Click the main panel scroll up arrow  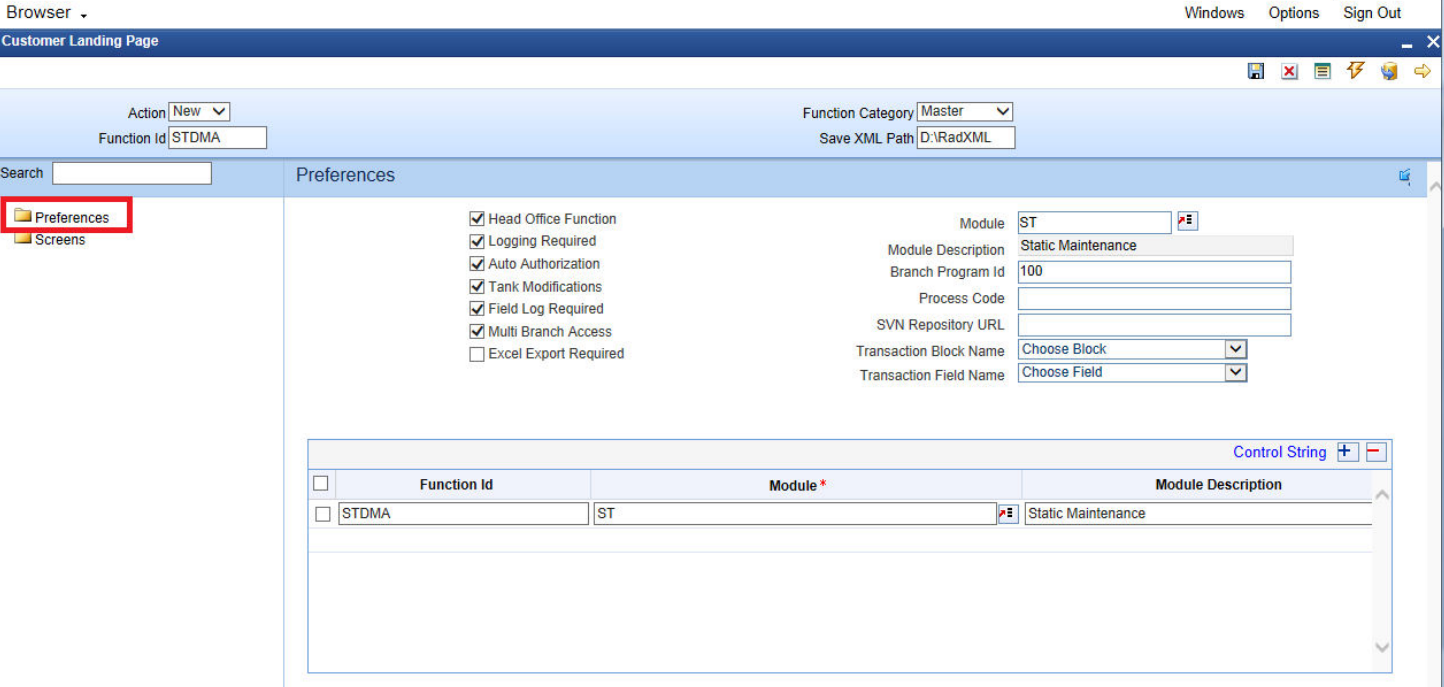pos(1435,187)
